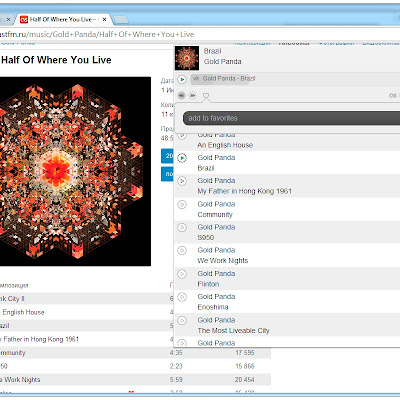Click the Half Of Where You Live heading
Viewport: 400px width, 400px height.
coord(56,60)
